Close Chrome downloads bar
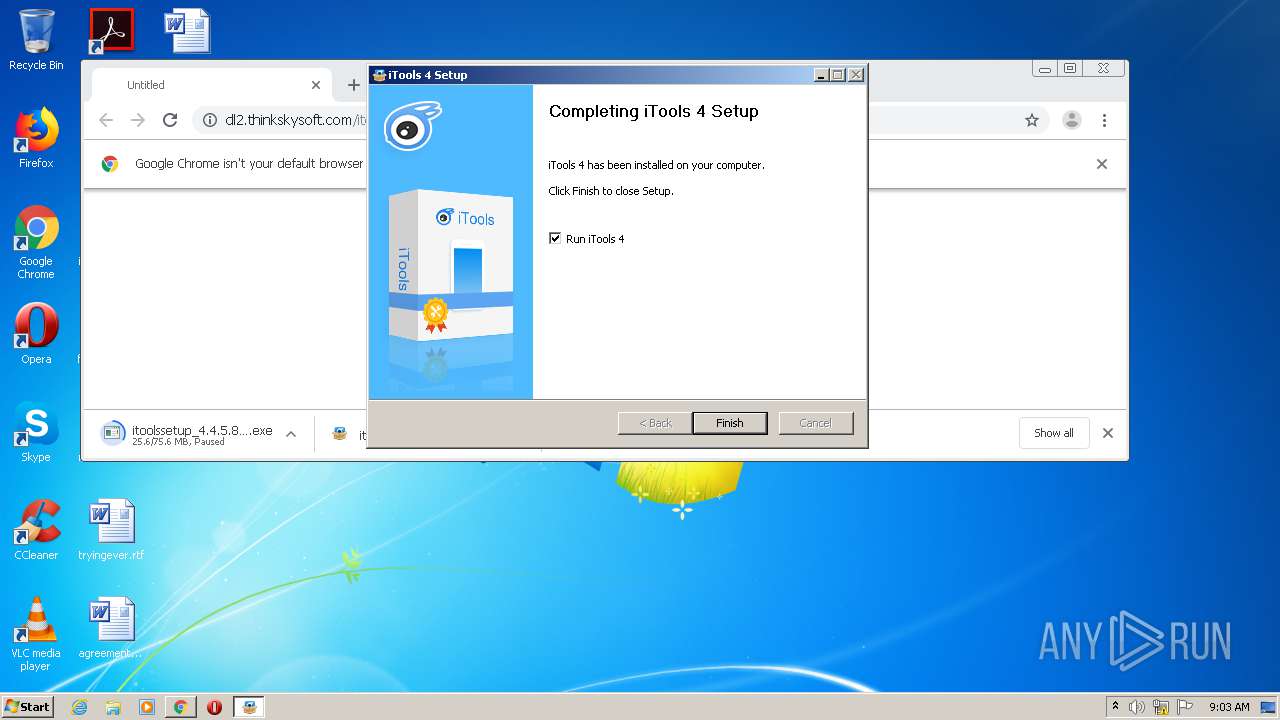The height and width of the screenshot is (720, 1280). pyautogui.click(x=1108, y=433)
